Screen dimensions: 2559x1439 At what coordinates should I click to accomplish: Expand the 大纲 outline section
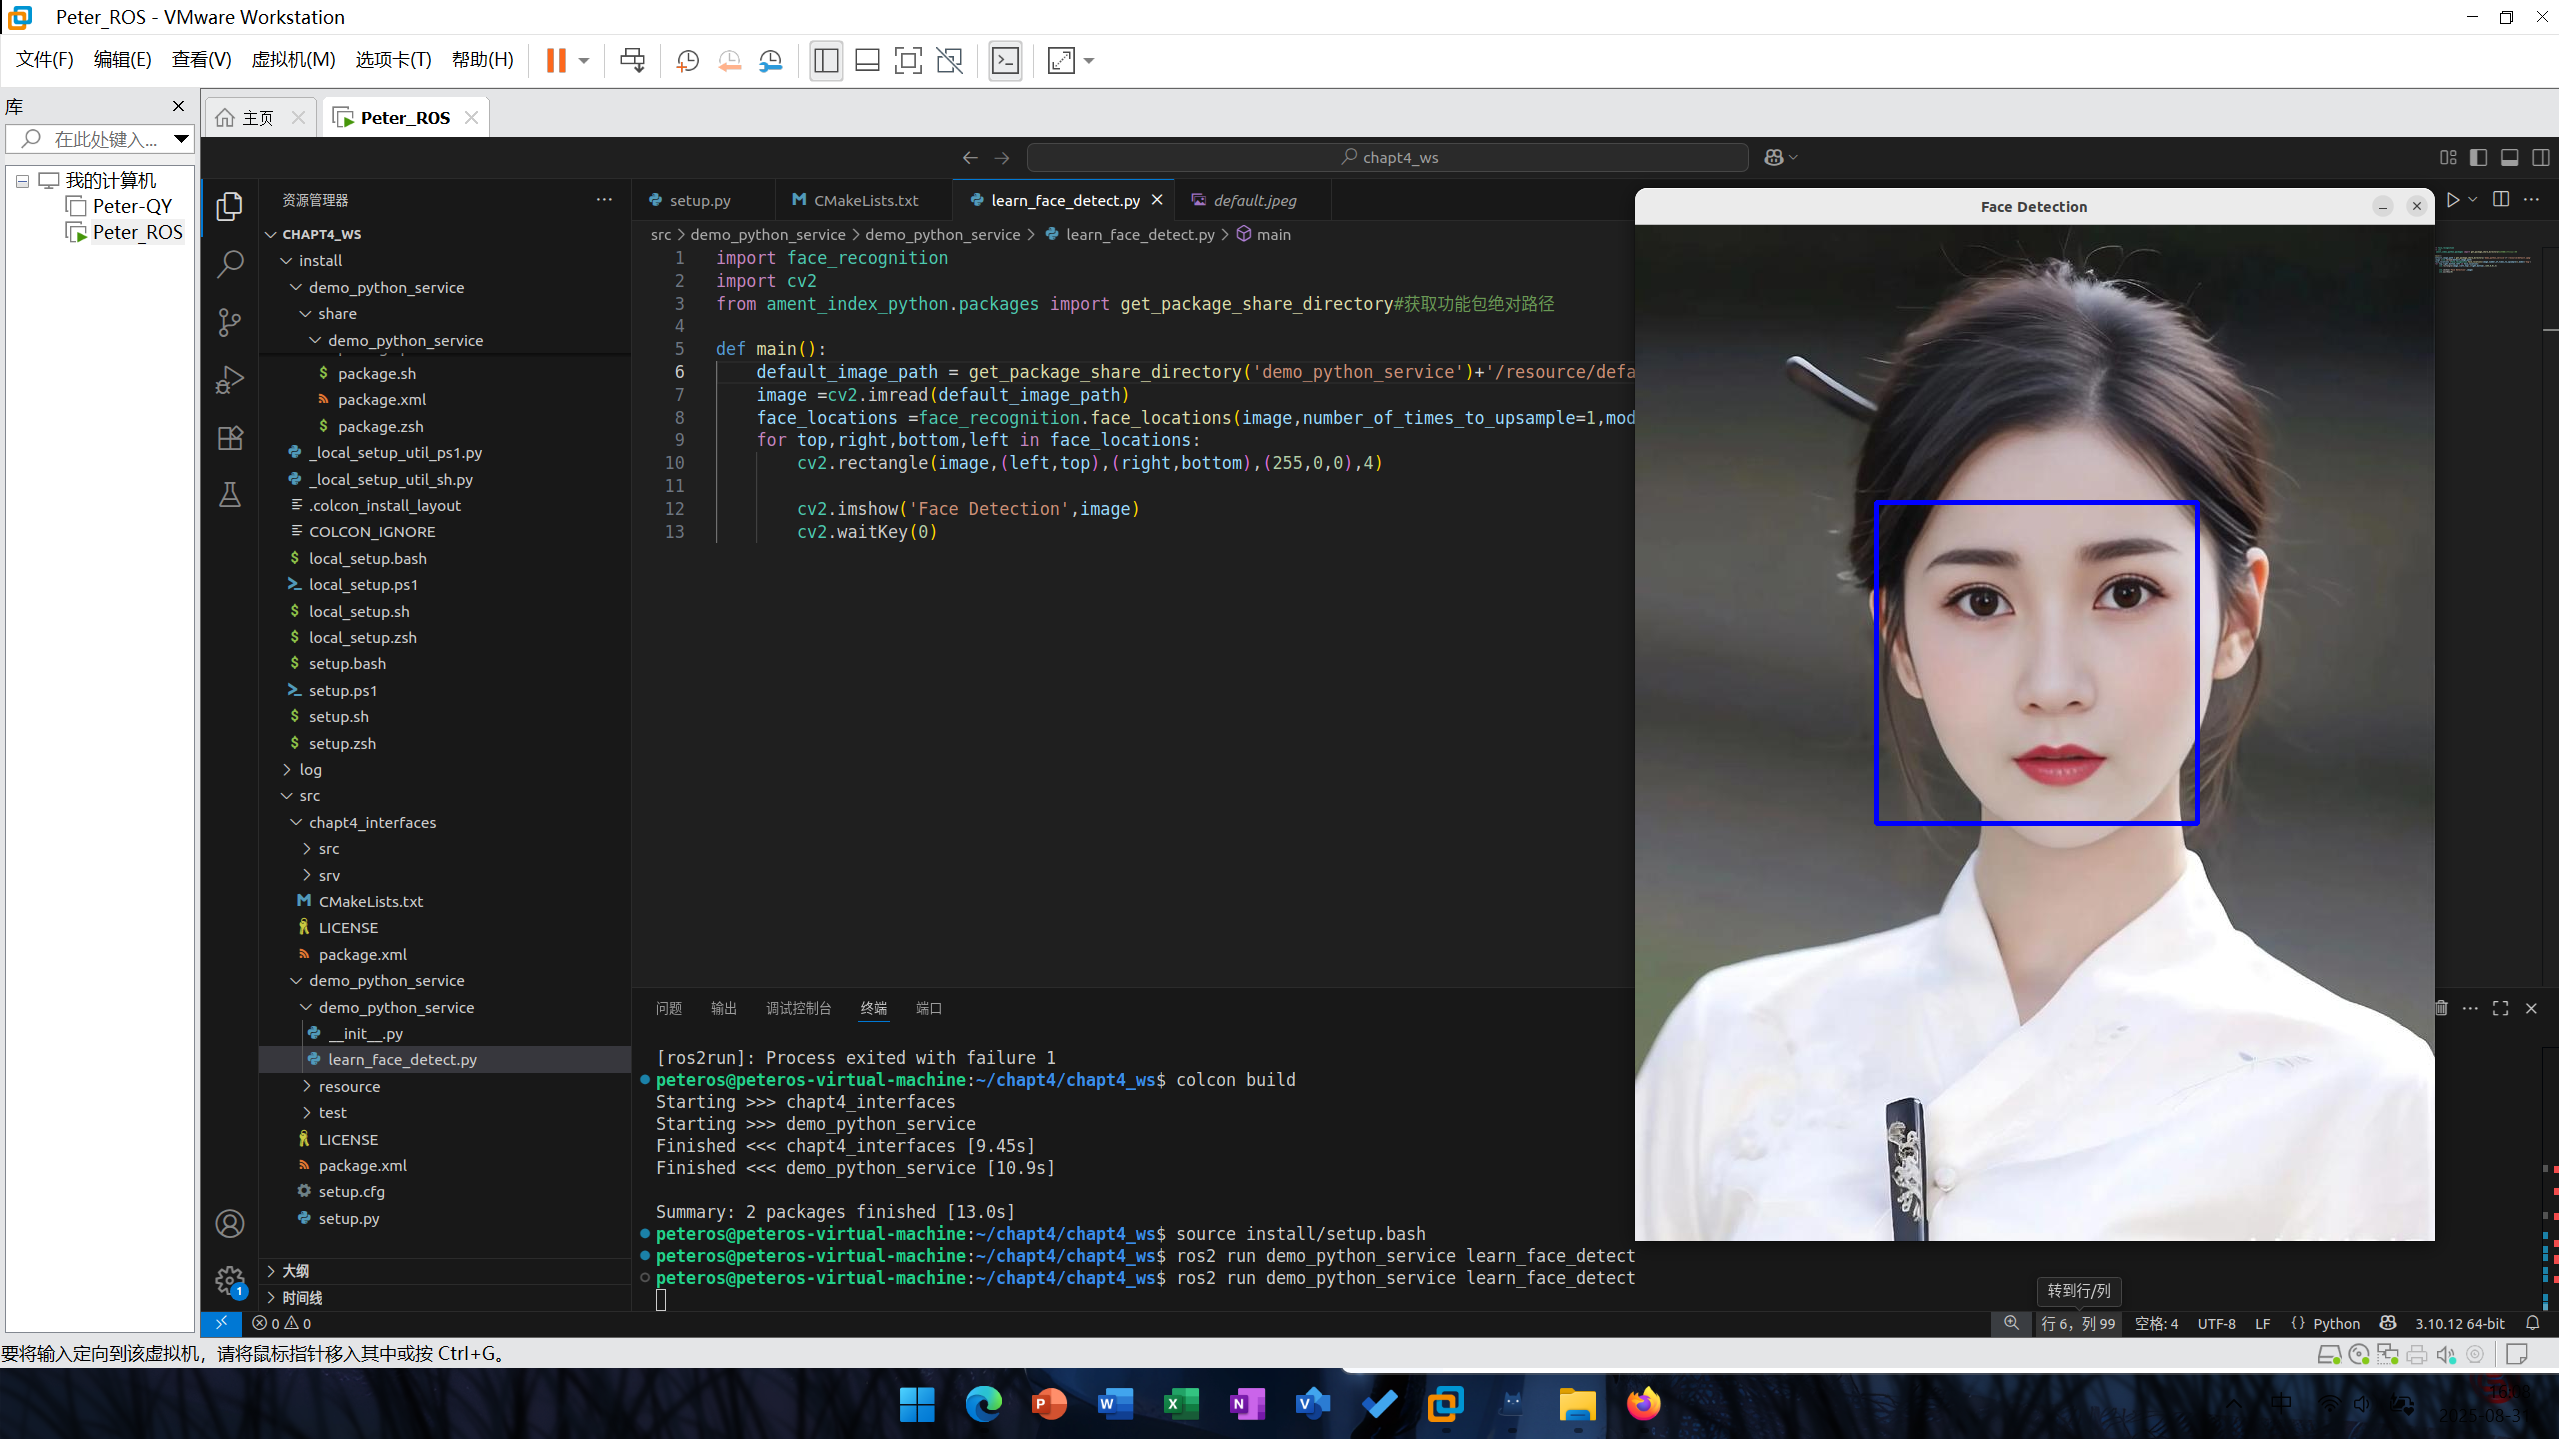tap(295, 1271)
